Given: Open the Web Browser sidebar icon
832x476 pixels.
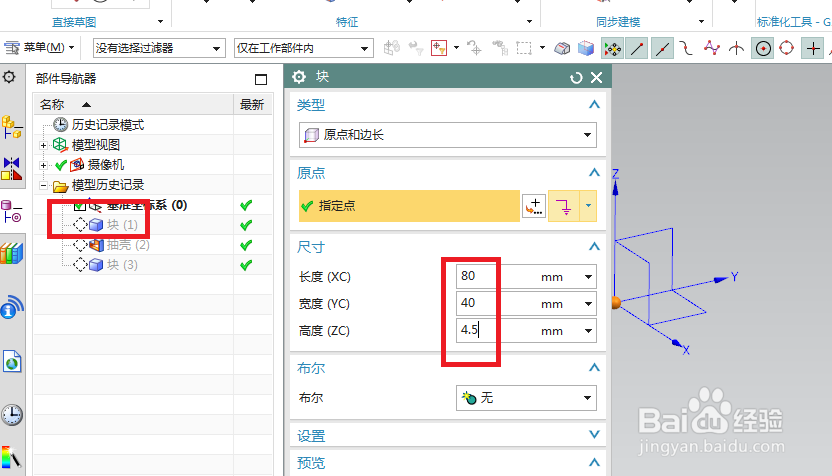Looking at the screenshot, I should coord(12,362).
